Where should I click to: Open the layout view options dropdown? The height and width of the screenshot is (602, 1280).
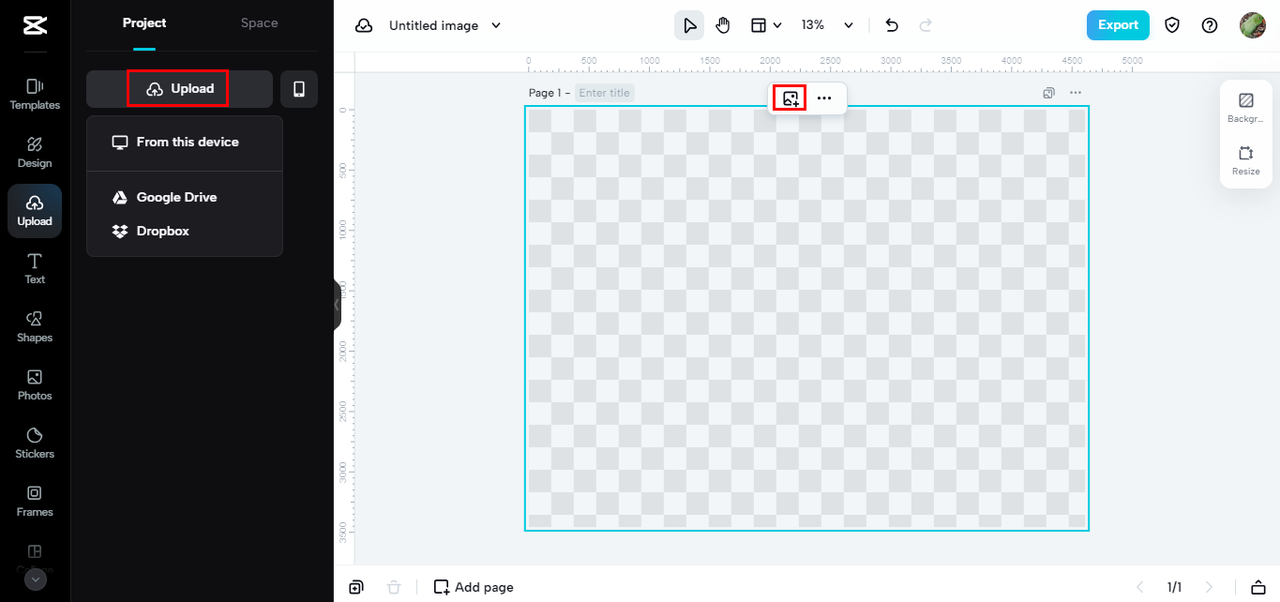(766, 25)
